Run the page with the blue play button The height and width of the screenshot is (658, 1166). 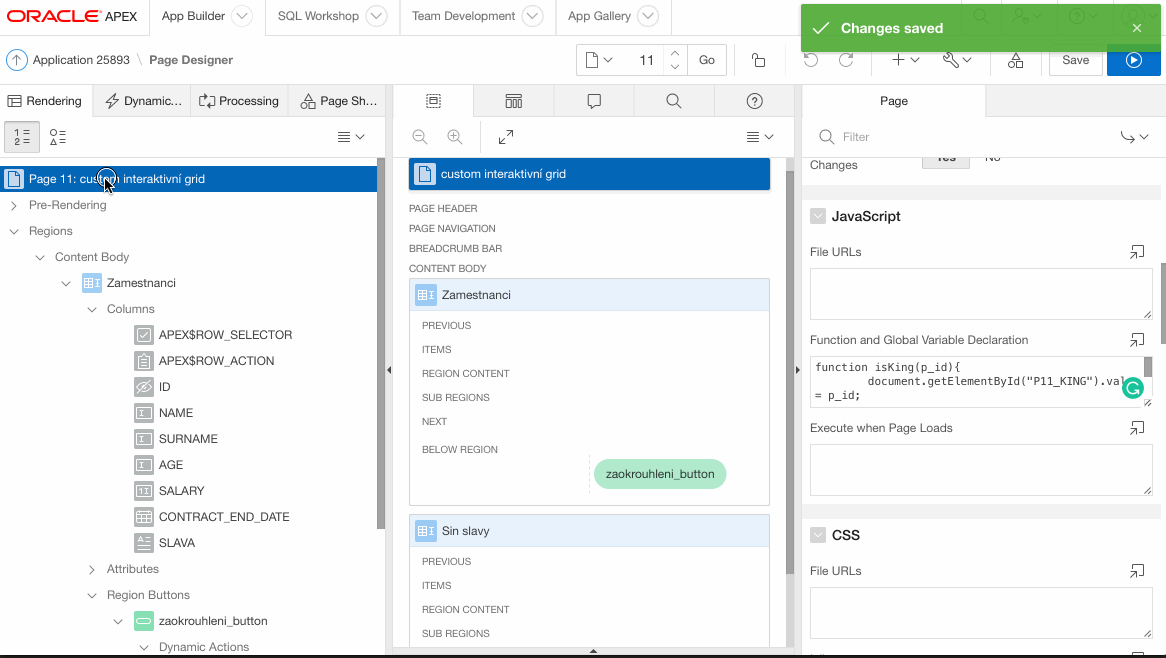[1133, 60]
